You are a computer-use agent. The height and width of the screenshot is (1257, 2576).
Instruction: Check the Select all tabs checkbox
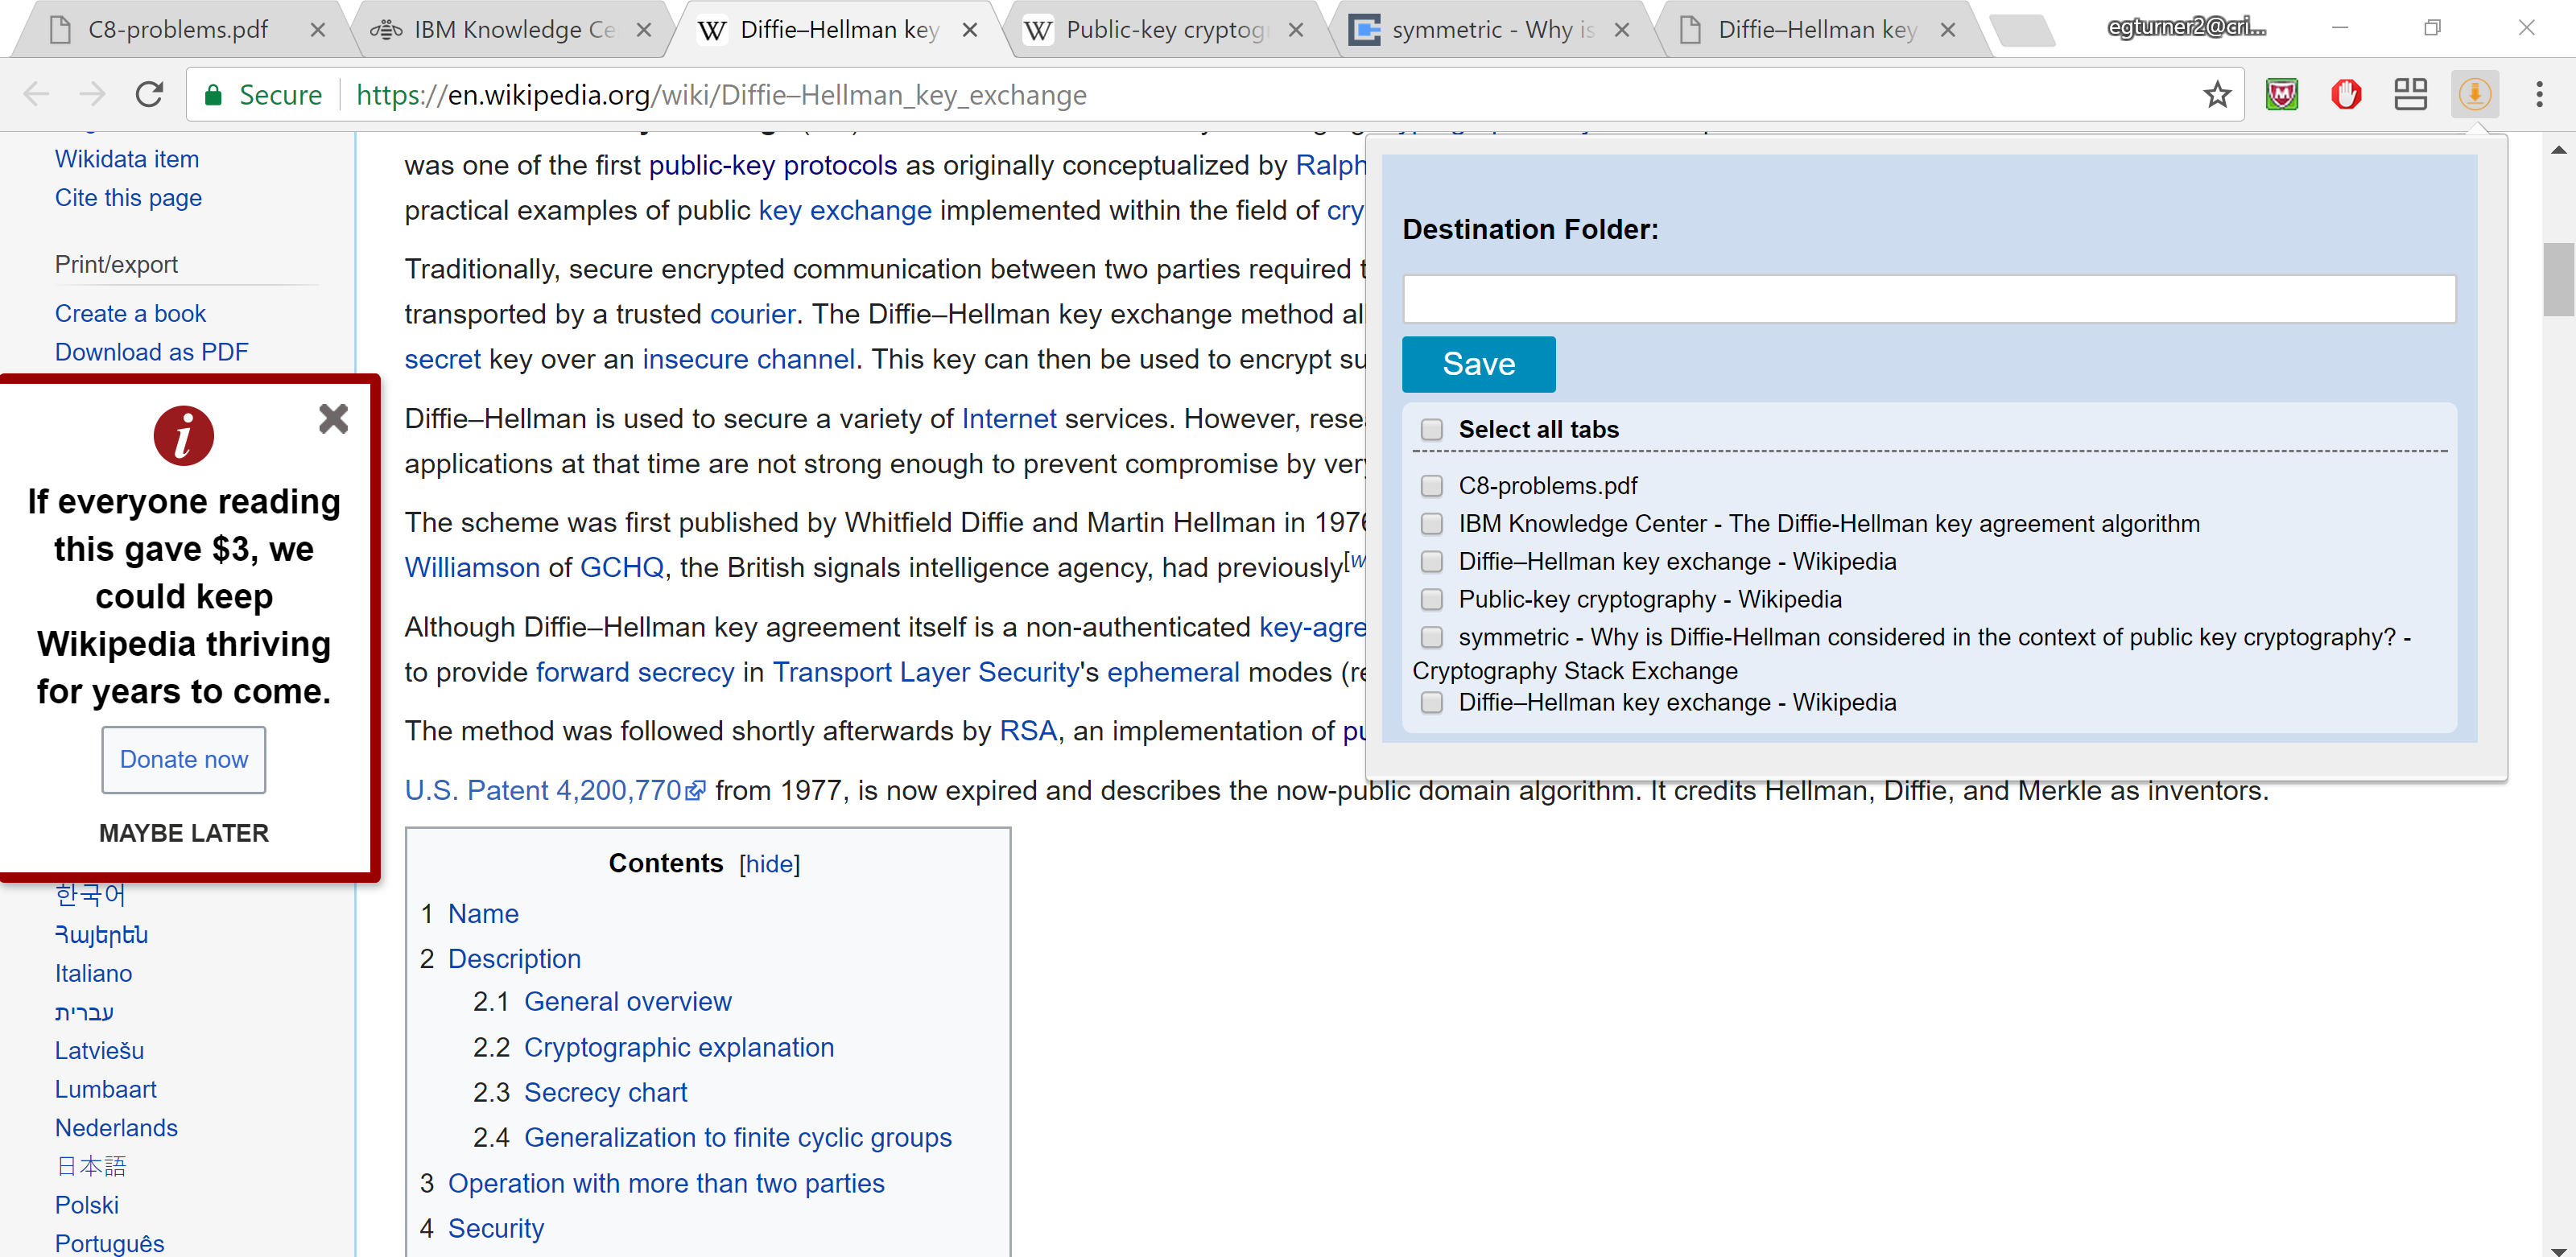(x=1432, y=430)
